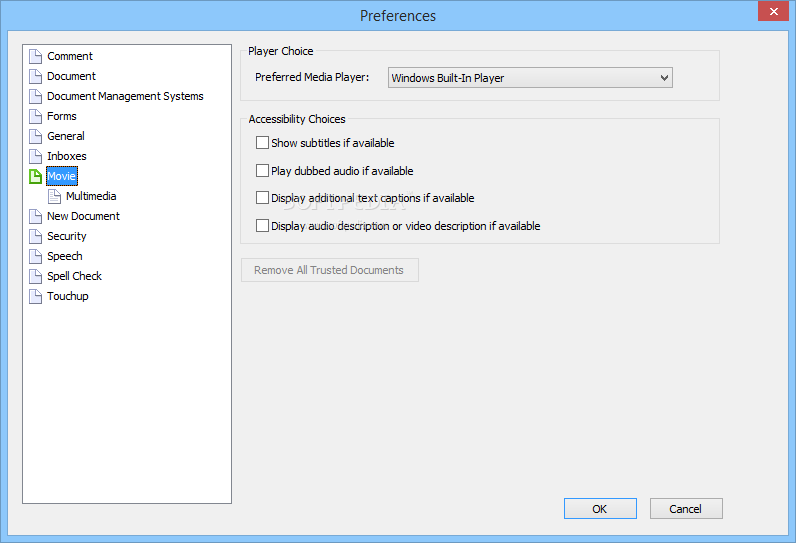This screenshot has height=543, width=796.
Task: Check Play dubbed audio if available
Action: tap(262, 171)
